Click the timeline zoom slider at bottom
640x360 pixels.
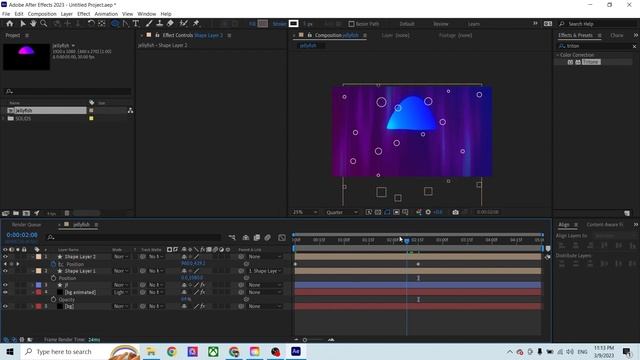coord(305,340)
